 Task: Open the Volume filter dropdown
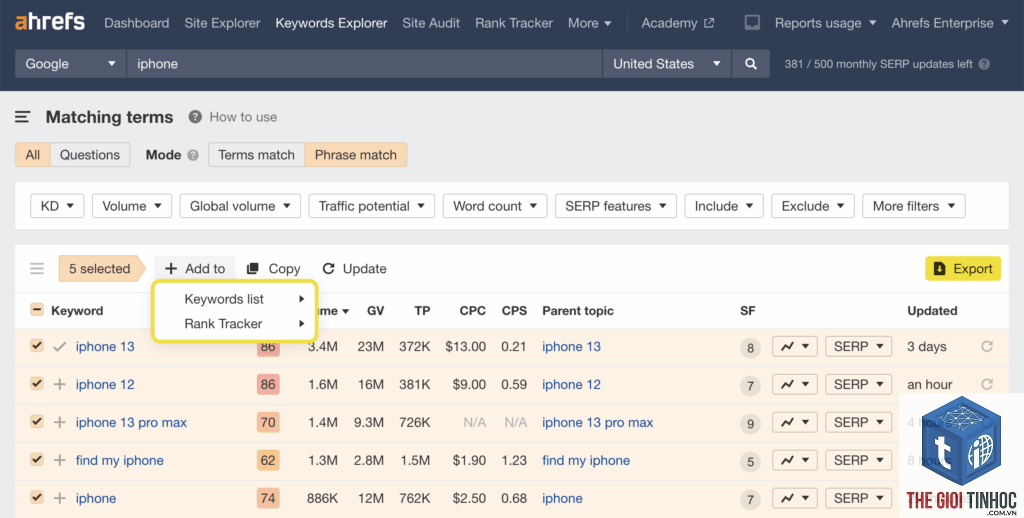131,206
